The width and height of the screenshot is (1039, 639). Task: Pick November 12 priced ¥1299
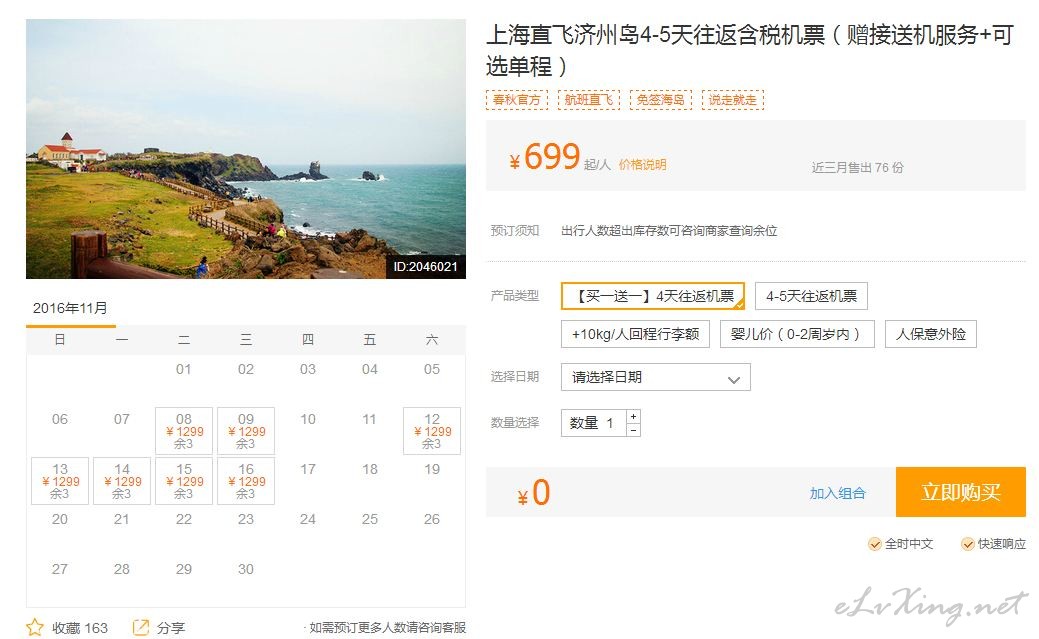432,431
